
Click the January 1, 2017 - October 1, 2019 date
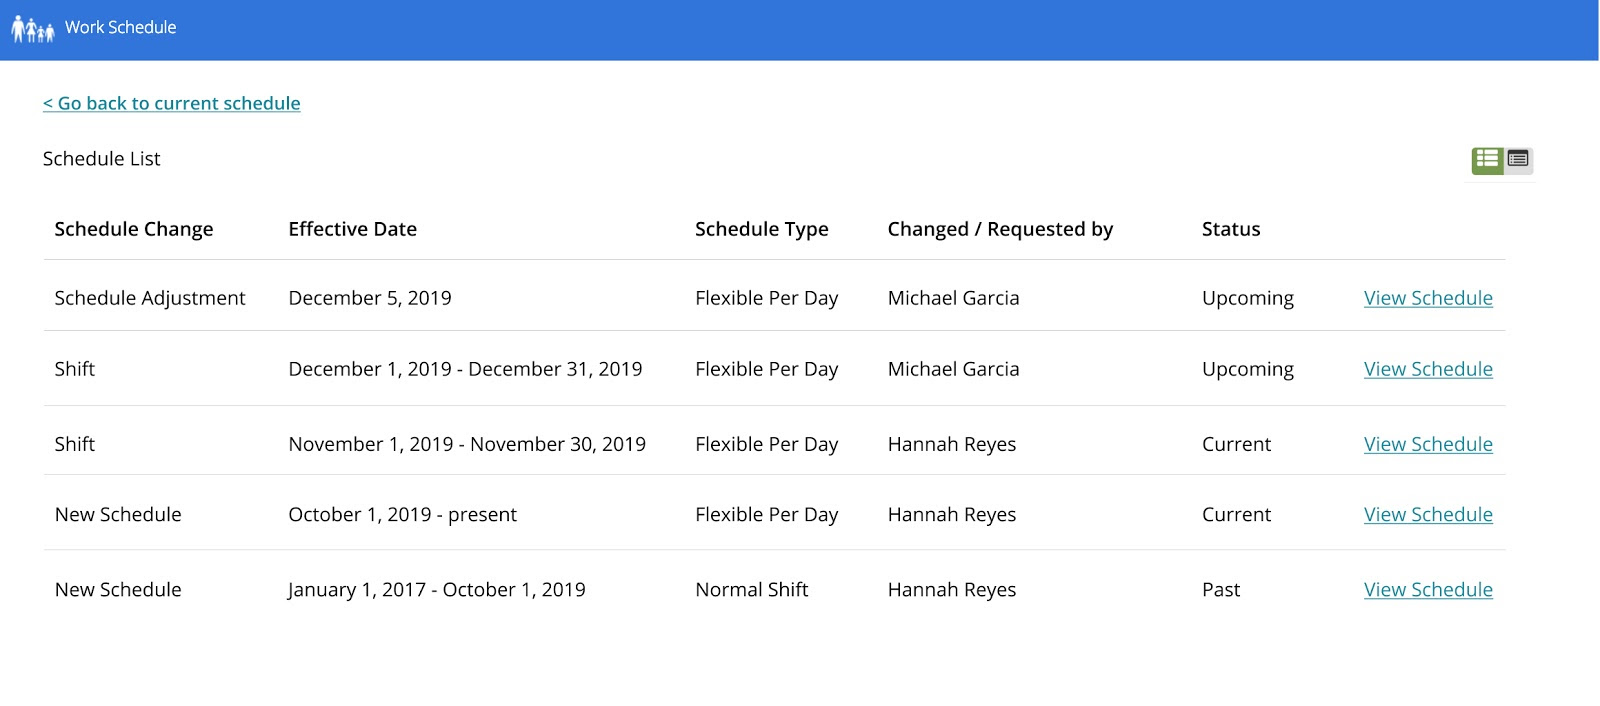[x=436, y=590]
